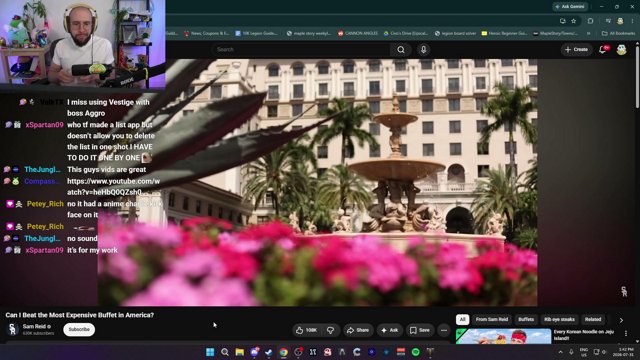Click the Ask Gemini button

(570, 7)
